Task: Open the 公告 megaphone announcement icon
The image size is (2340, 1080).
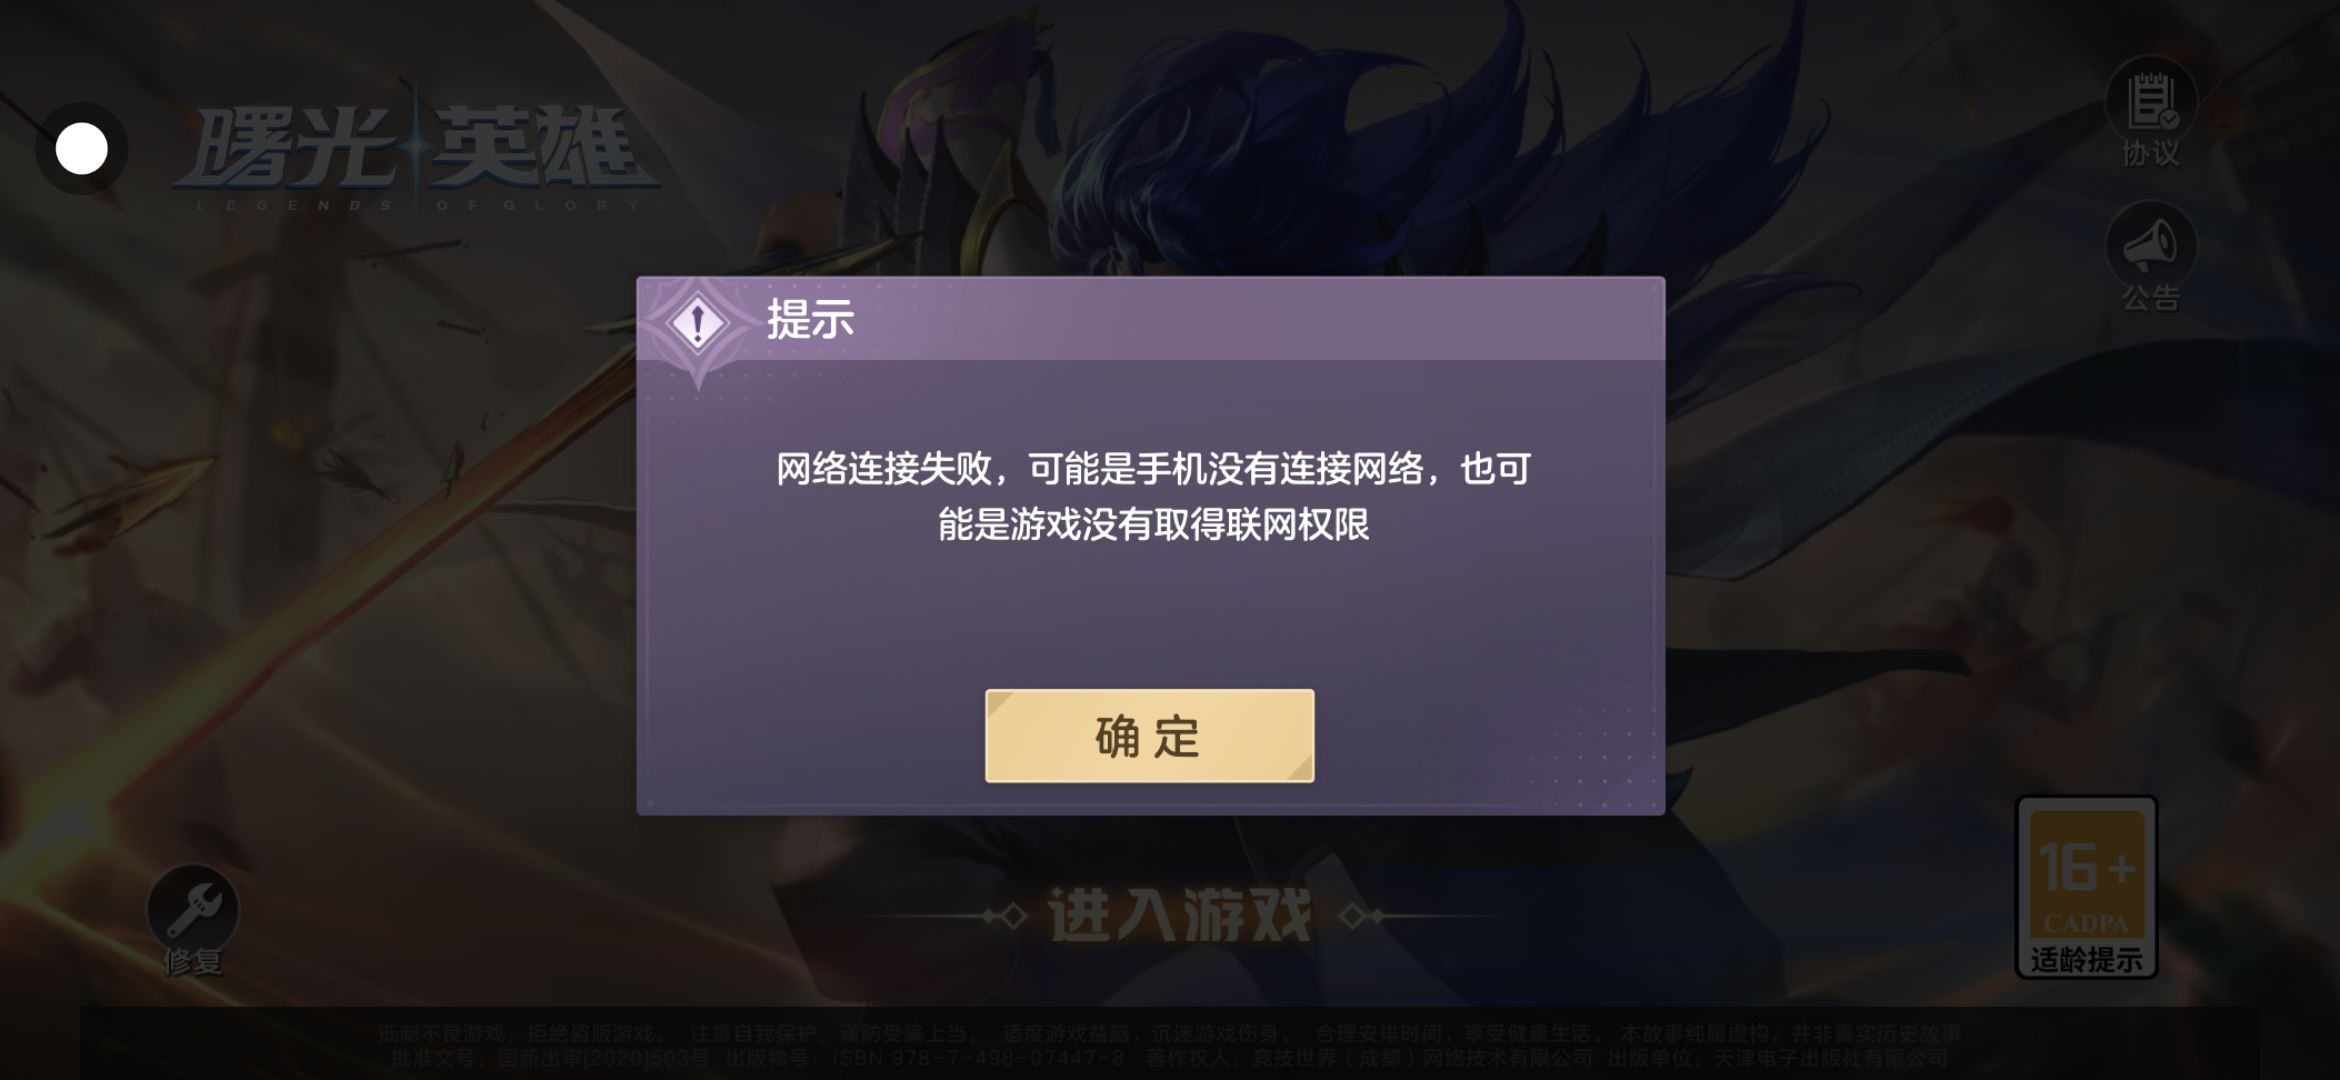Action: (x=2151, y=247)
